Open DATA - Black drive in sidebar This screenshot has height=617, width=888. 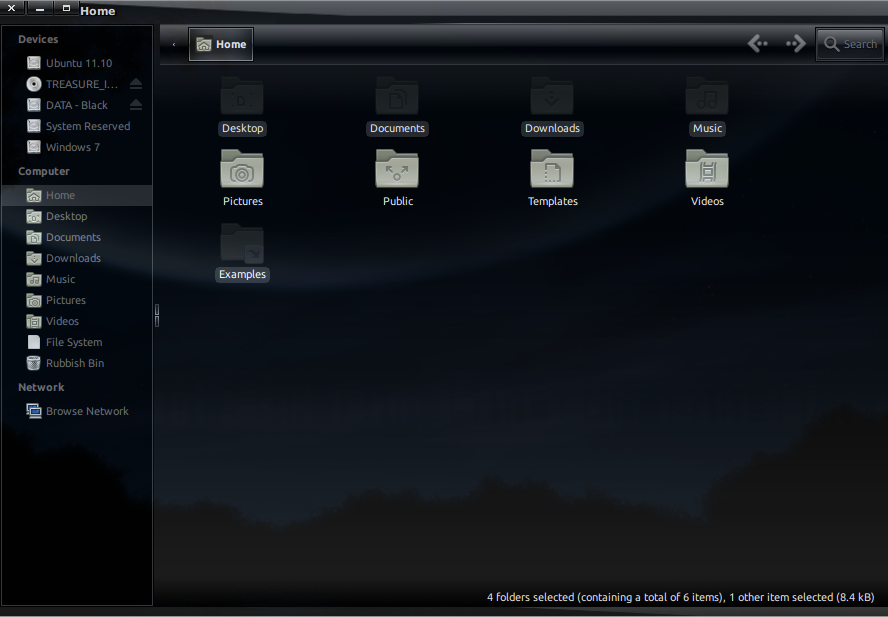click(76, 105)
